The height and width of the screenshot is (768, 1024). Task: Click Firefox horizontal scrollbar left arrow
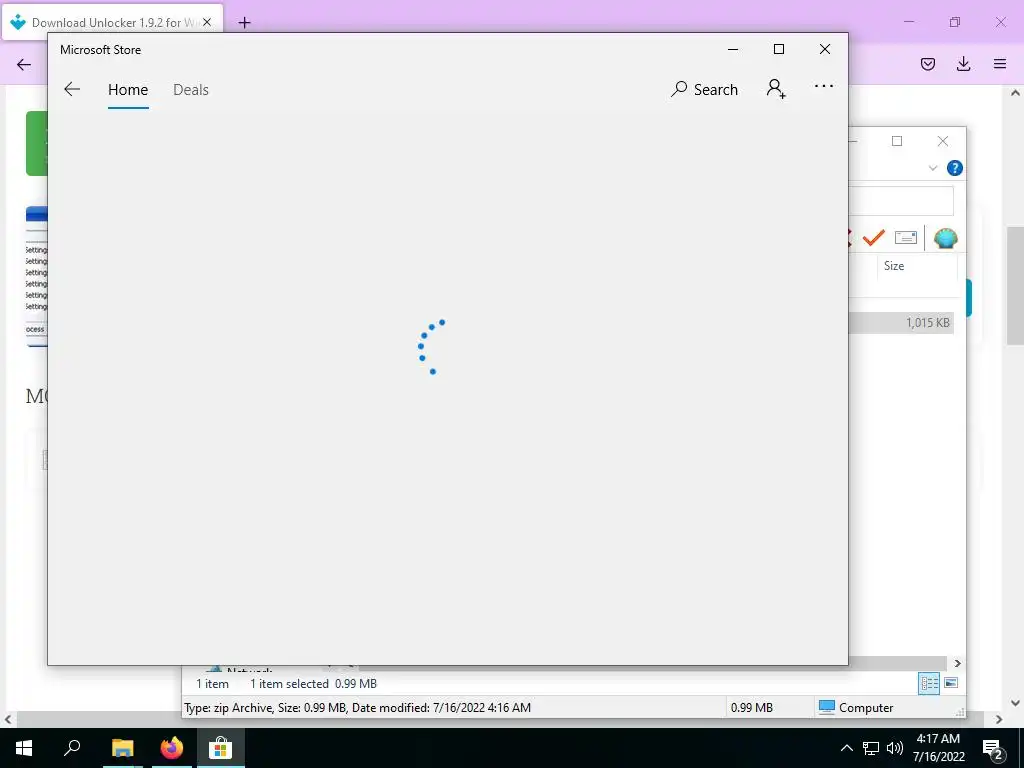tap(8, 720)
